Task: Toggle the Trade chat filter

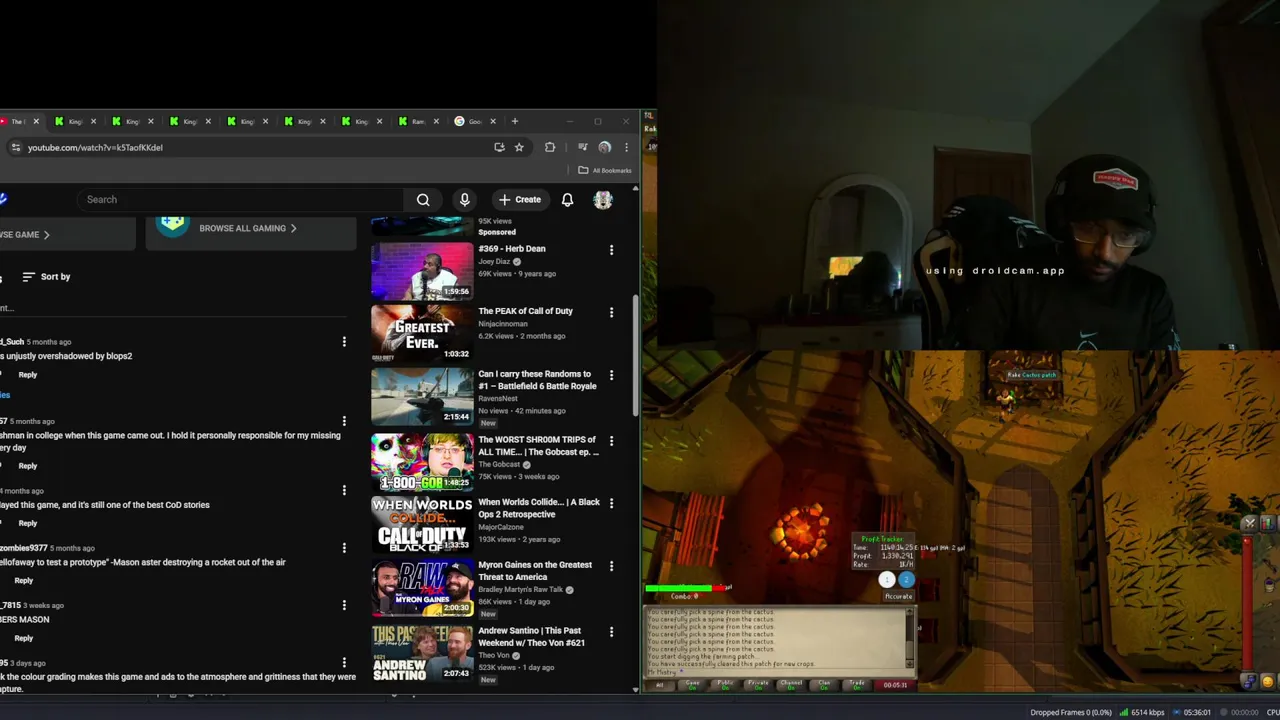Action: pyautogui.click(x=857, y=684)
